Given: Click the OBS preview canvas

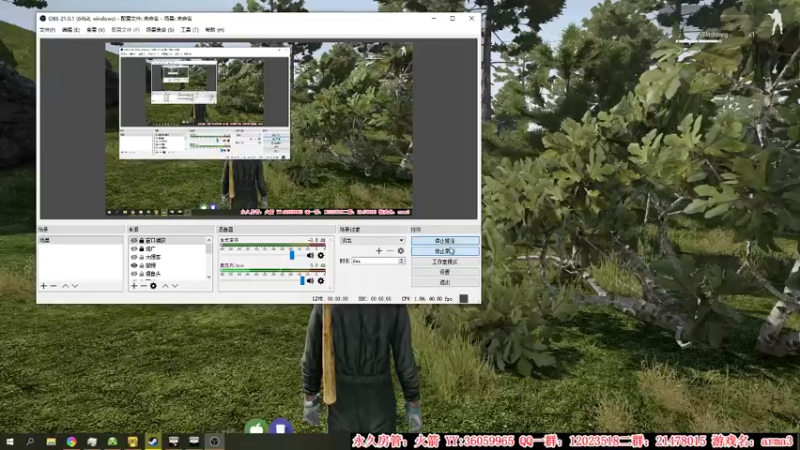Looking at the screenshot, I should [259, 129].
